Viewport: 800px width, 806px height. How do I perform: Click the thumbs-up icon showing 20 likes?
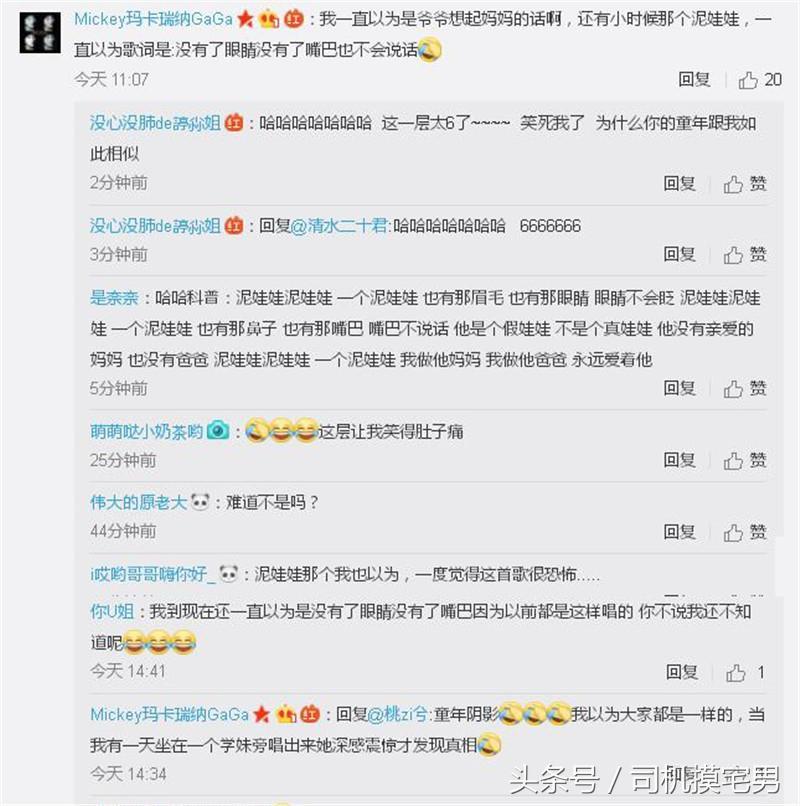[x=748, y=80]
